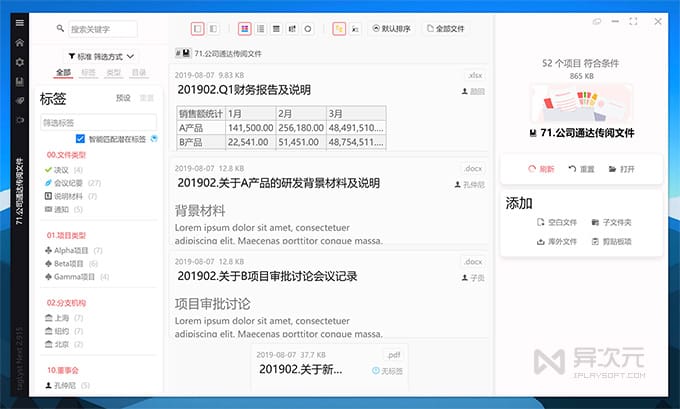Screen dimensions: 680x409
Task: Select the colorful card view mode
Action: [x=245, y=29]
